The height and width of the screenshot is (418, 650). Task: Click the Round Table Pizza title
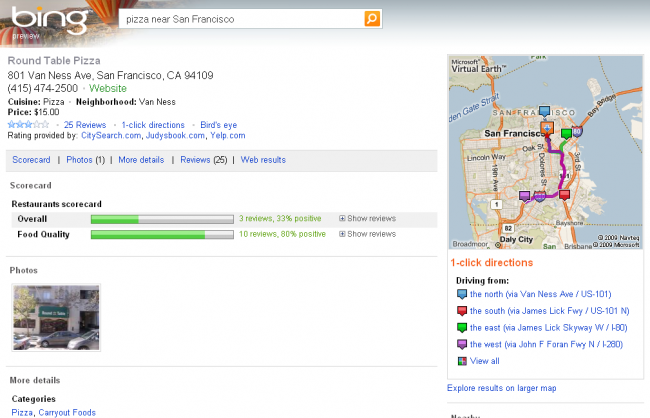pos(54,61)
